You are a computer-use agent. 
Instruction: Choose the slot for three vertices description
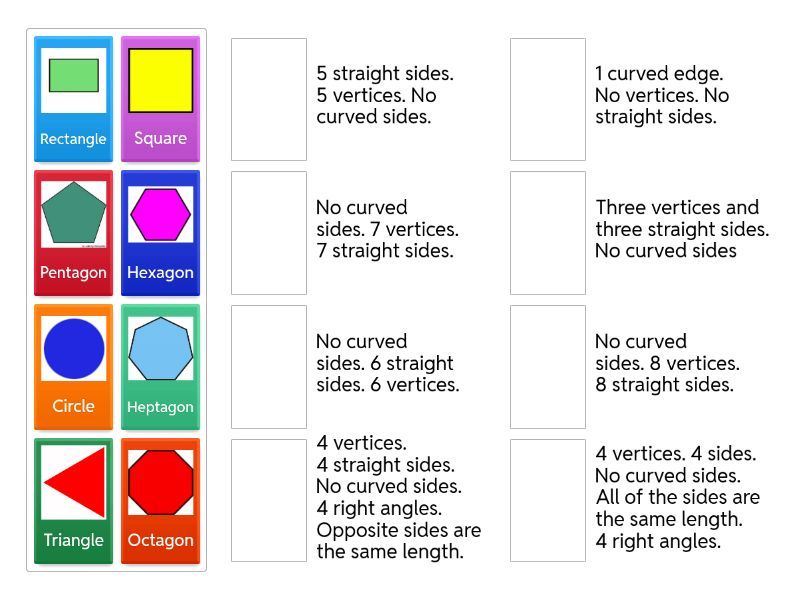[548, 233]
